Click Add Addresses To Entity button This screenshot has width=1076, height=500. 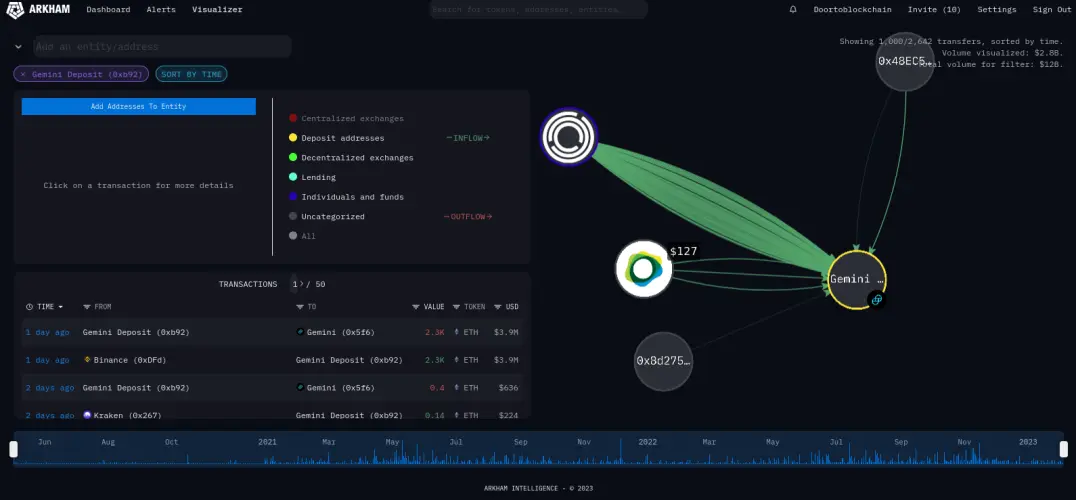(x=139, y=106)
